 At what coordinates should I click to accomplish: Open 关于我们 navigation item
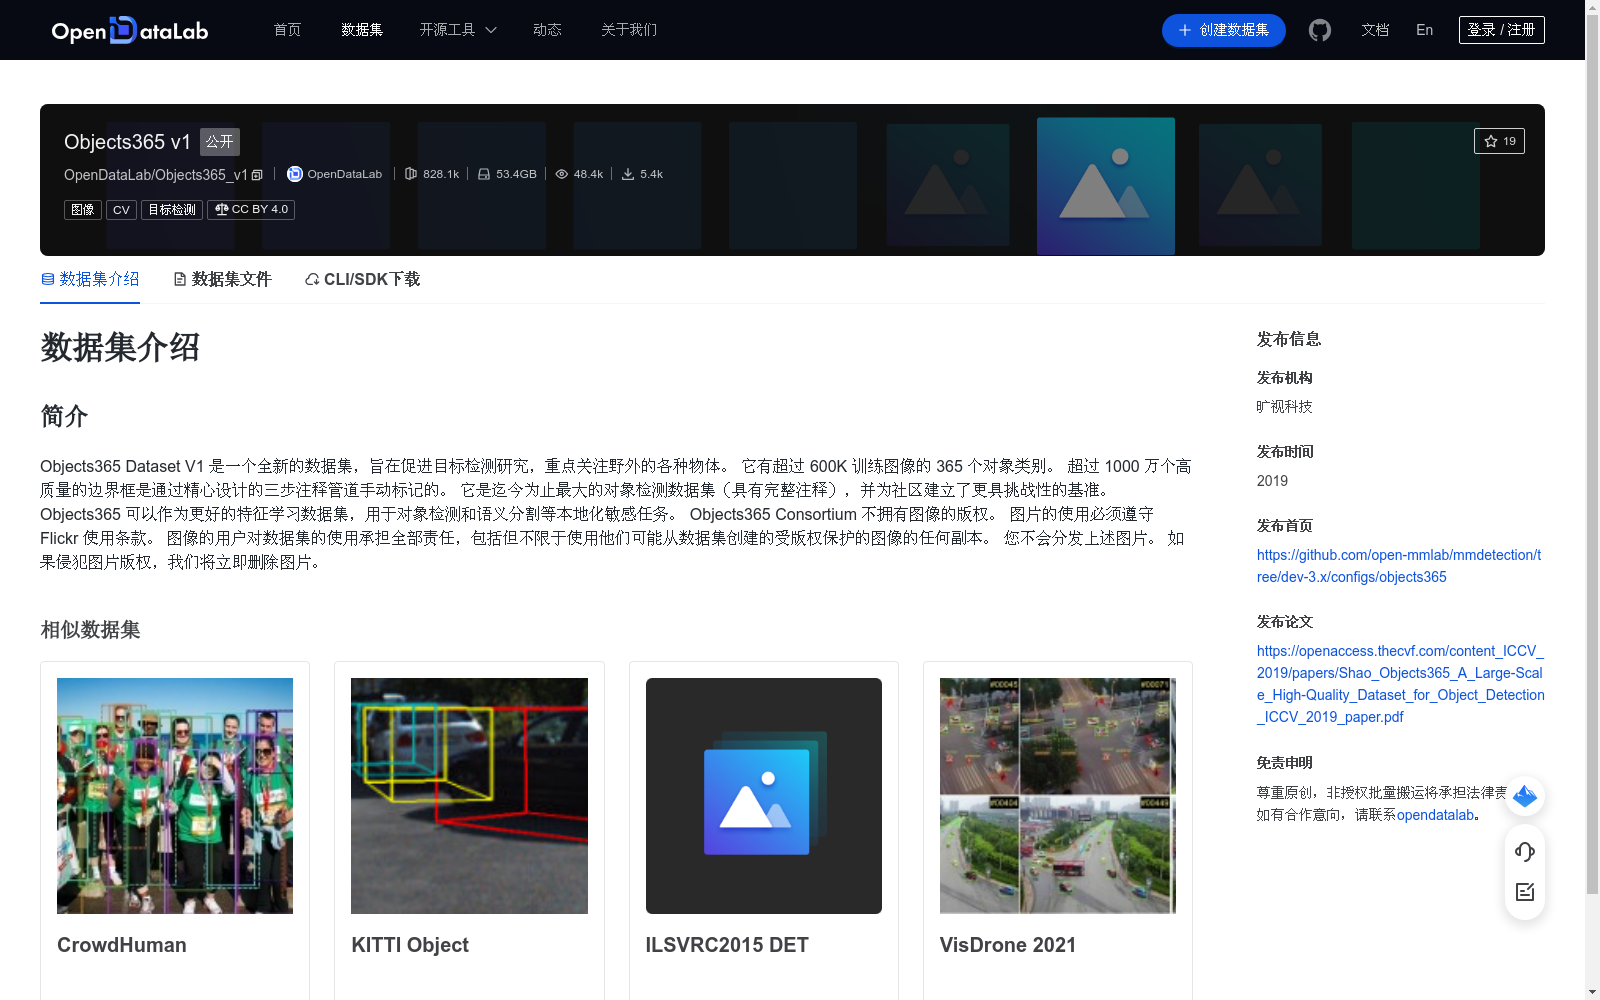point(629,30)
